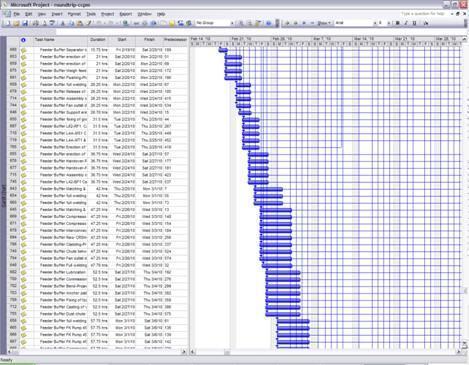Image resolution: width=469 pixels, height=365 pixels.
Task: Expand the Show outline level dropdown
Action: tap(324, 23)
